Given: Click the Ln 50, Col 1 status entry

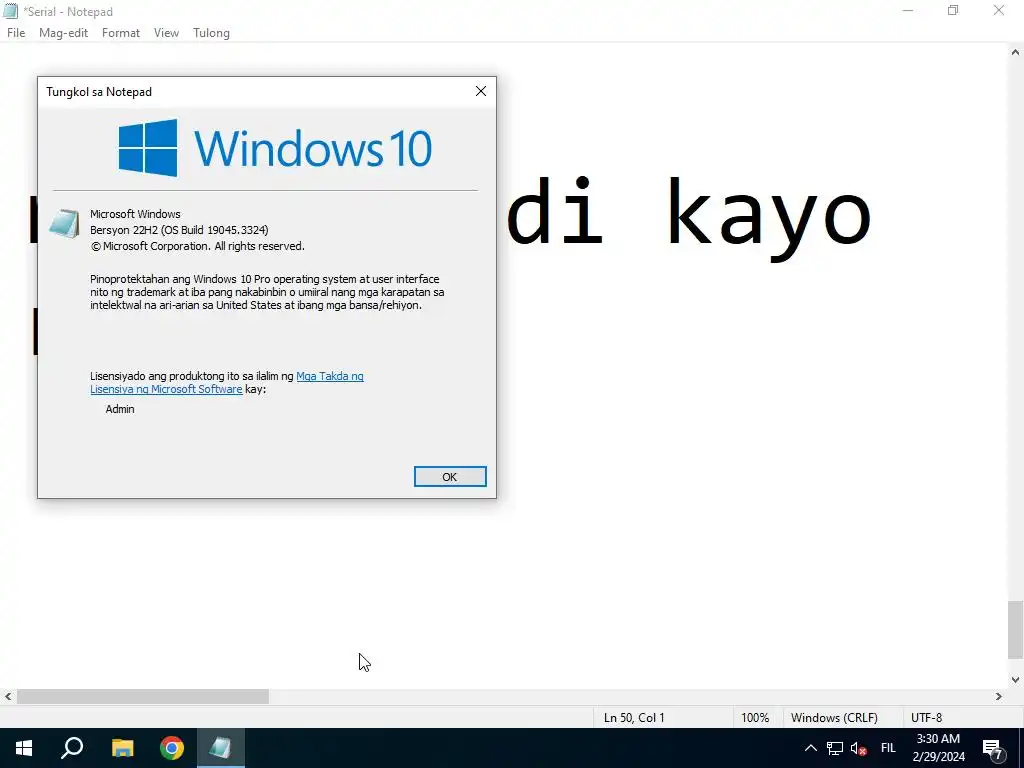Looking at the screenshot, I should tap(634, 718).
